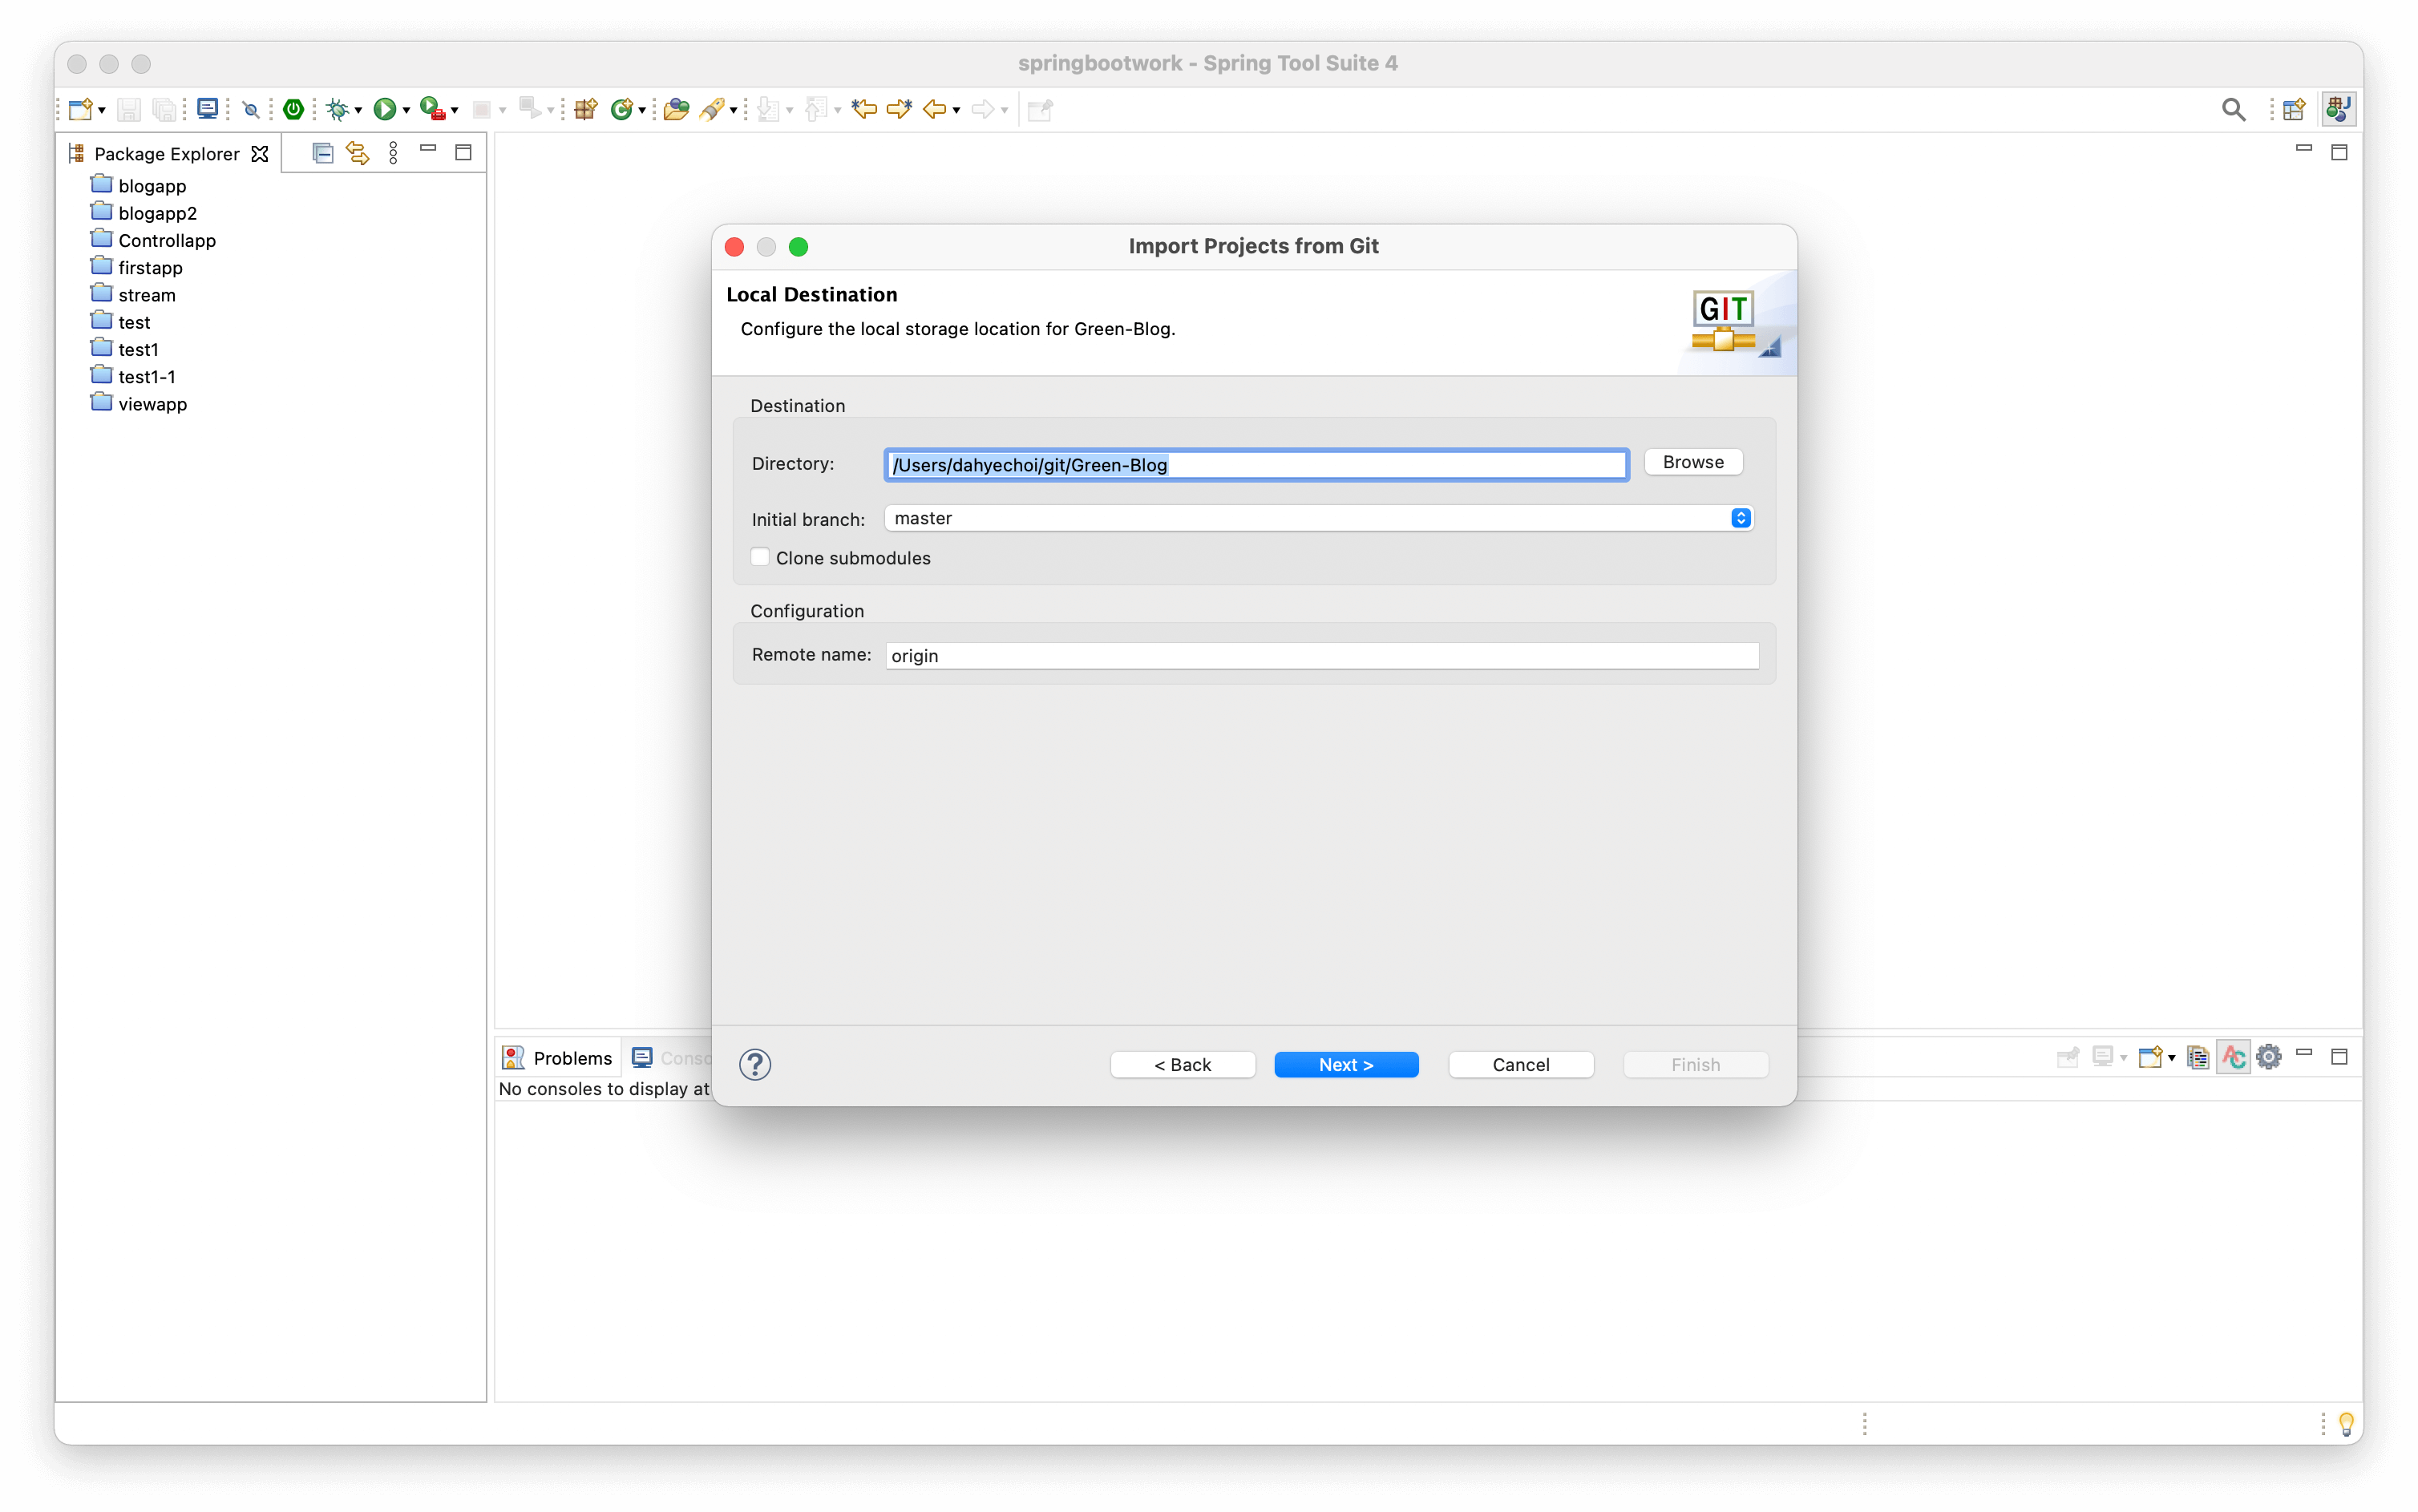Select the firstapp project
The width and height of the screenshot is (2418, 1512).
click(x=137, y=268)
